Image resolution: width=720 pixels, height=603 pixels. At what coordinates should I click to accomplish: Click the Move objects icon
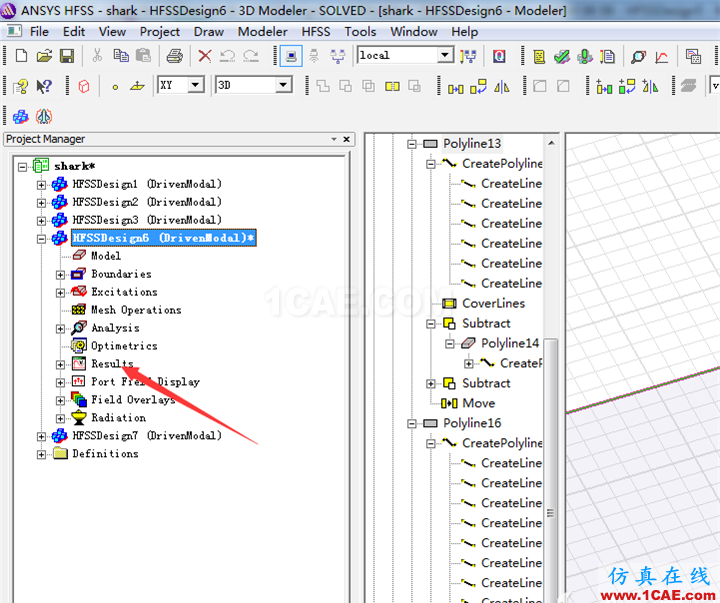[x=456, y=89]
